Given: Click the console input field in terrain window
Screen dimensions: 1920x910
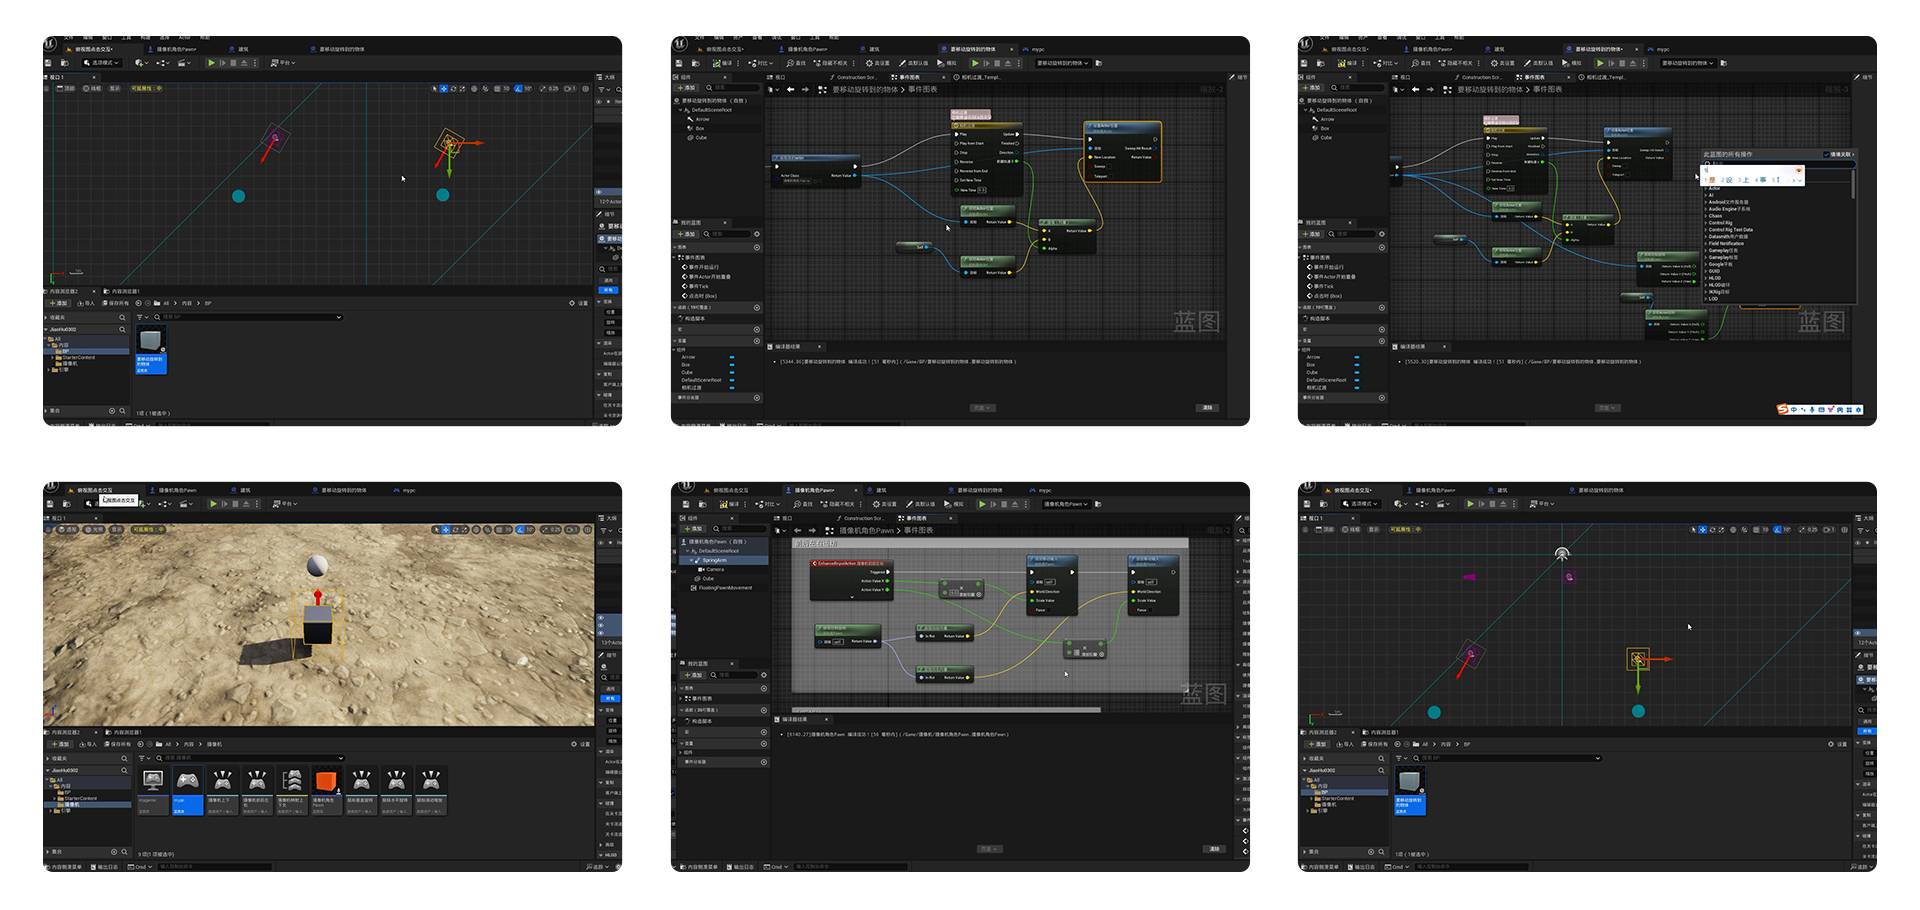Looking at the screenshot, I should click(215, 867).
